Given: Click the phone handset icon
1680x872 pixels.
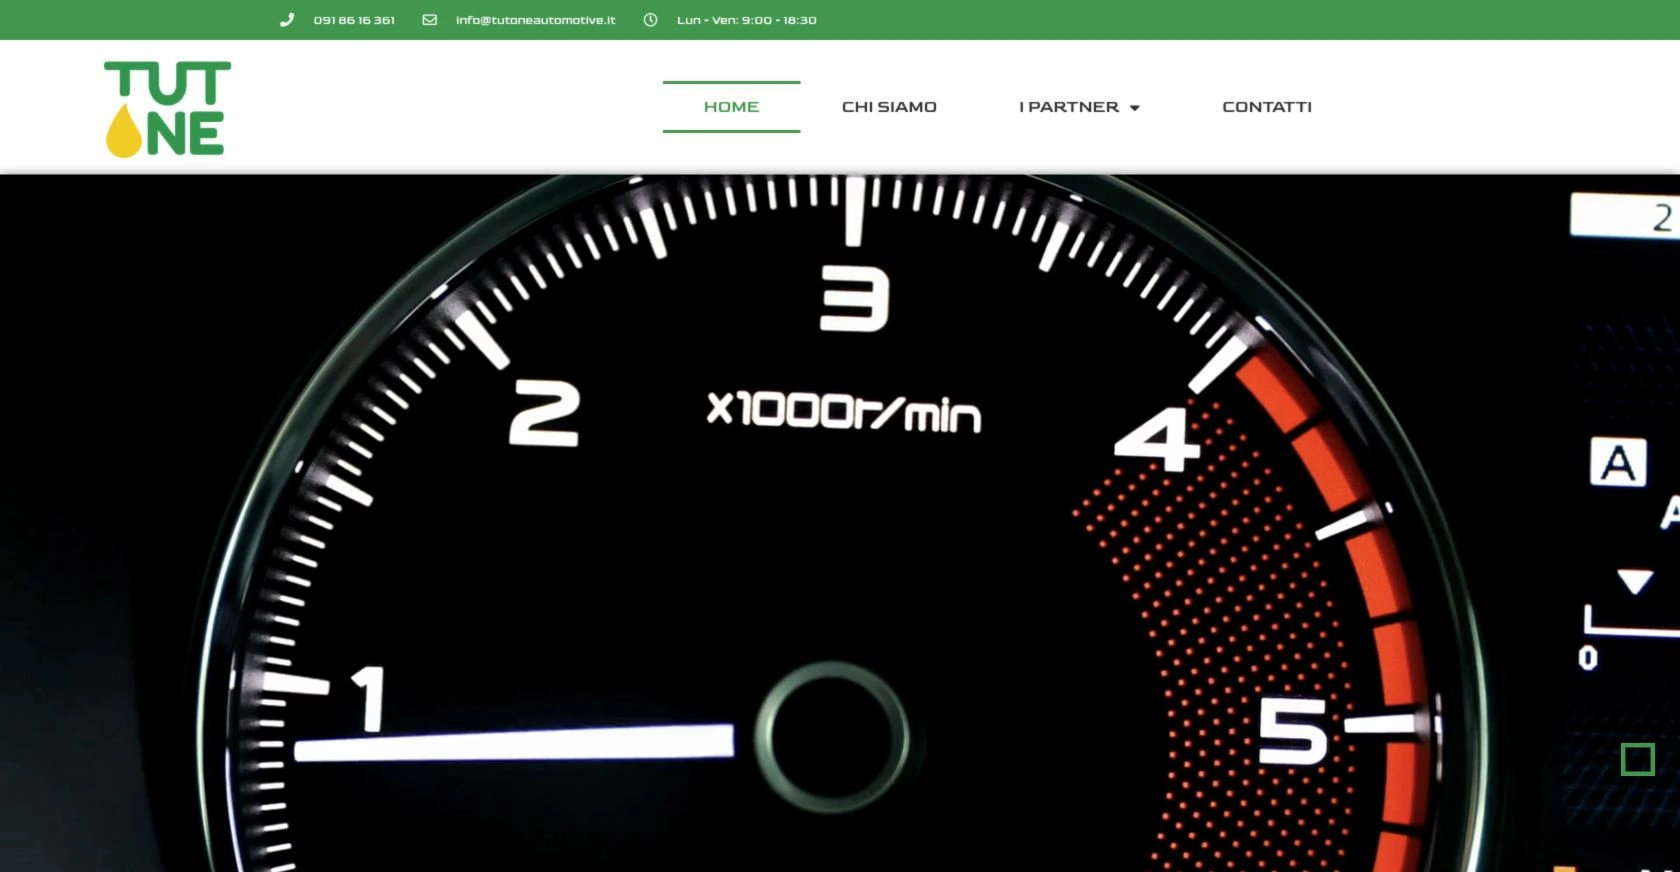Looking at the screenshot, I should click(x=287, y=20).
